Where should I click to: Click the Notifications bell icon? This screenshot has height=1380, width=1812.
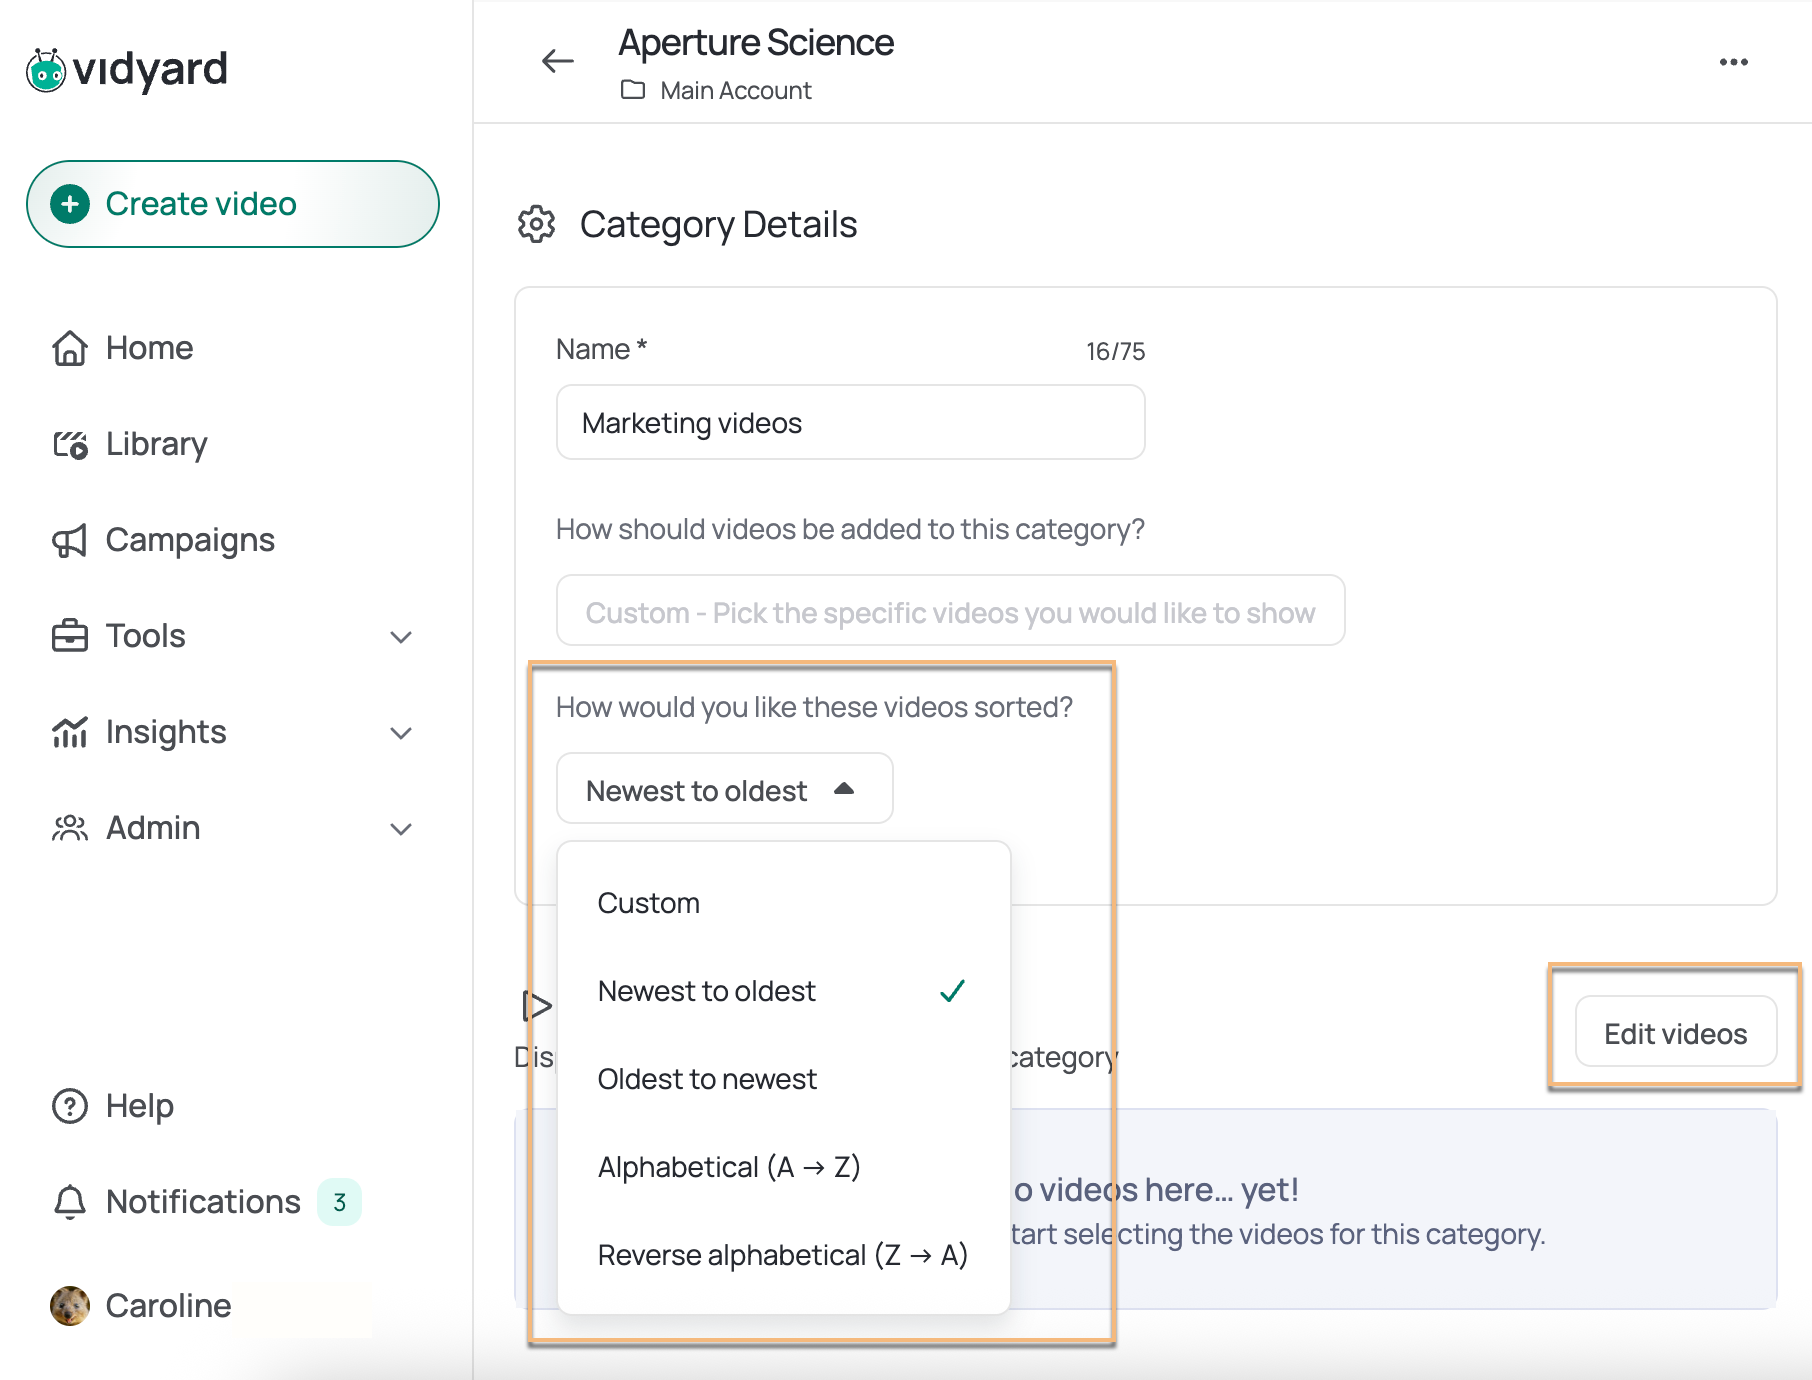pyautogui.click(x=70, y=1202)
